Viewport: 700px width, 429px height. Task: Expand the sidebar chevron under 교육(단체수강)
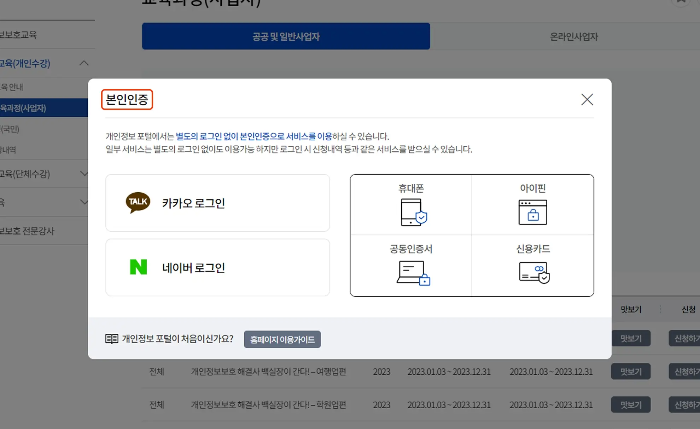pyautogui.click(x=84, y=202)
